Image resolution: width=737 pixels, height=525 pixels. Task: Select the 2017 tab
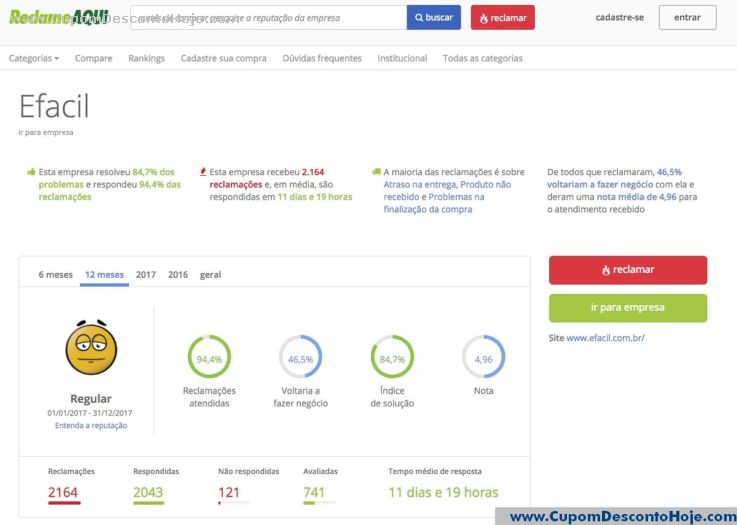146,274
